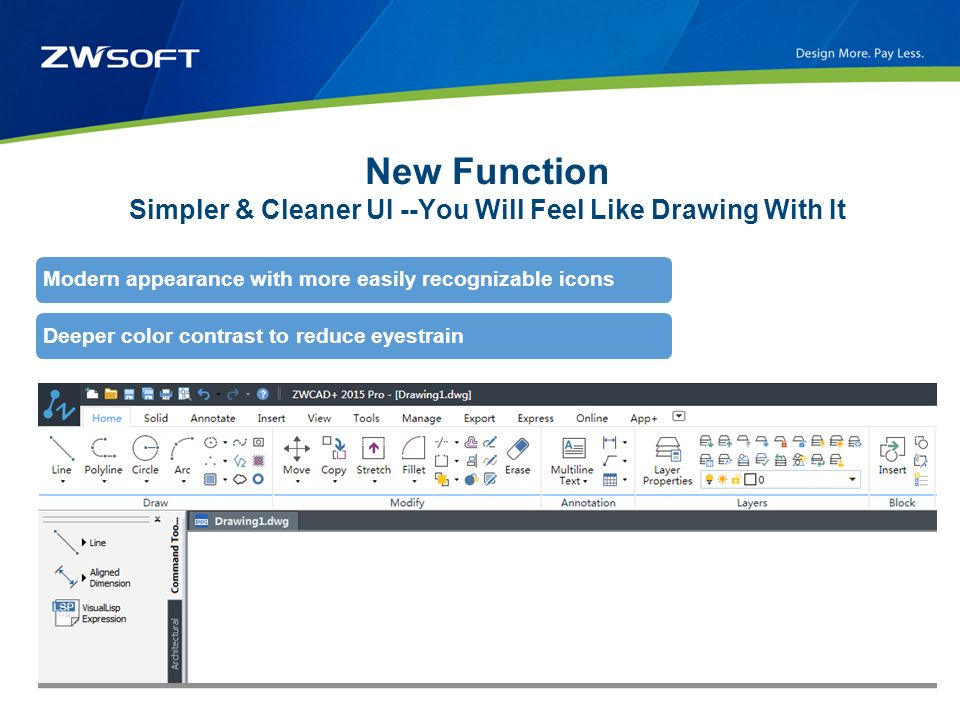Click the Undo arrow icon
The image size is (960, 720).
(204, 394)
